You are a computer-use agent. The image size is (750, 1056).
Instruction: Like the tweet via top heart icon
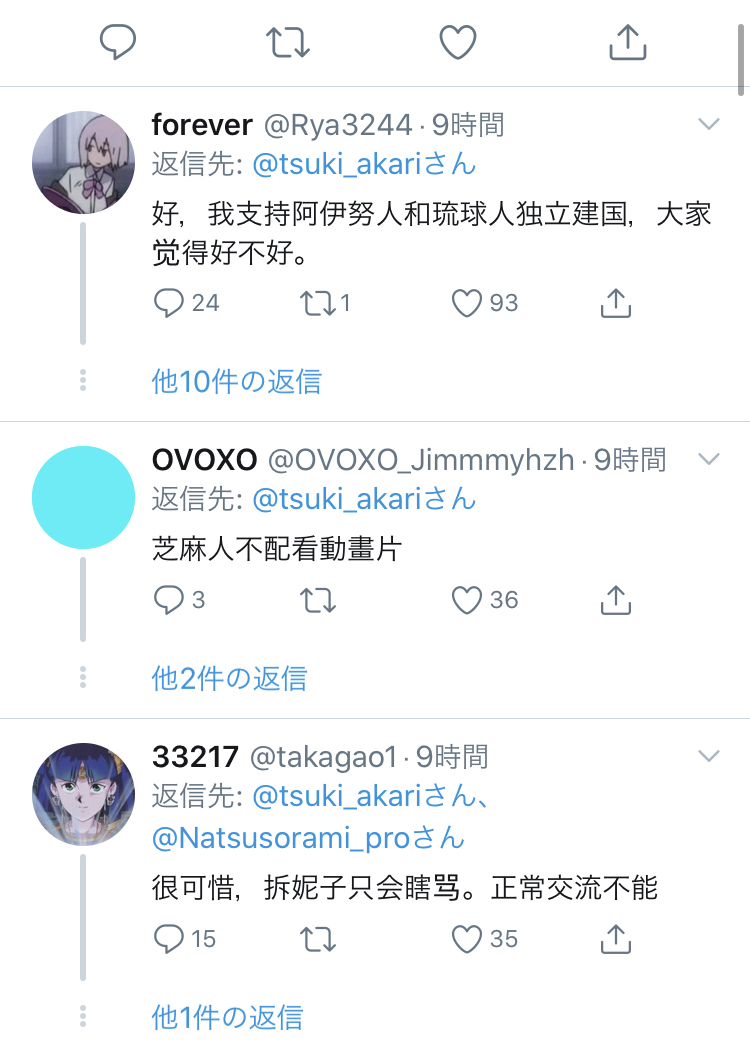click(x=458, y=42)
